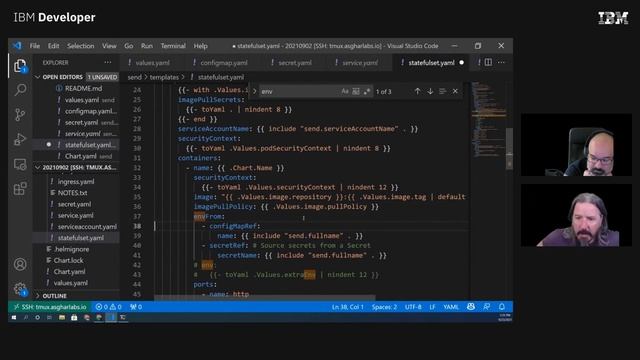Open README.md in Open Editors
This screenshot has height=360, width=640.
coord(84,88)
